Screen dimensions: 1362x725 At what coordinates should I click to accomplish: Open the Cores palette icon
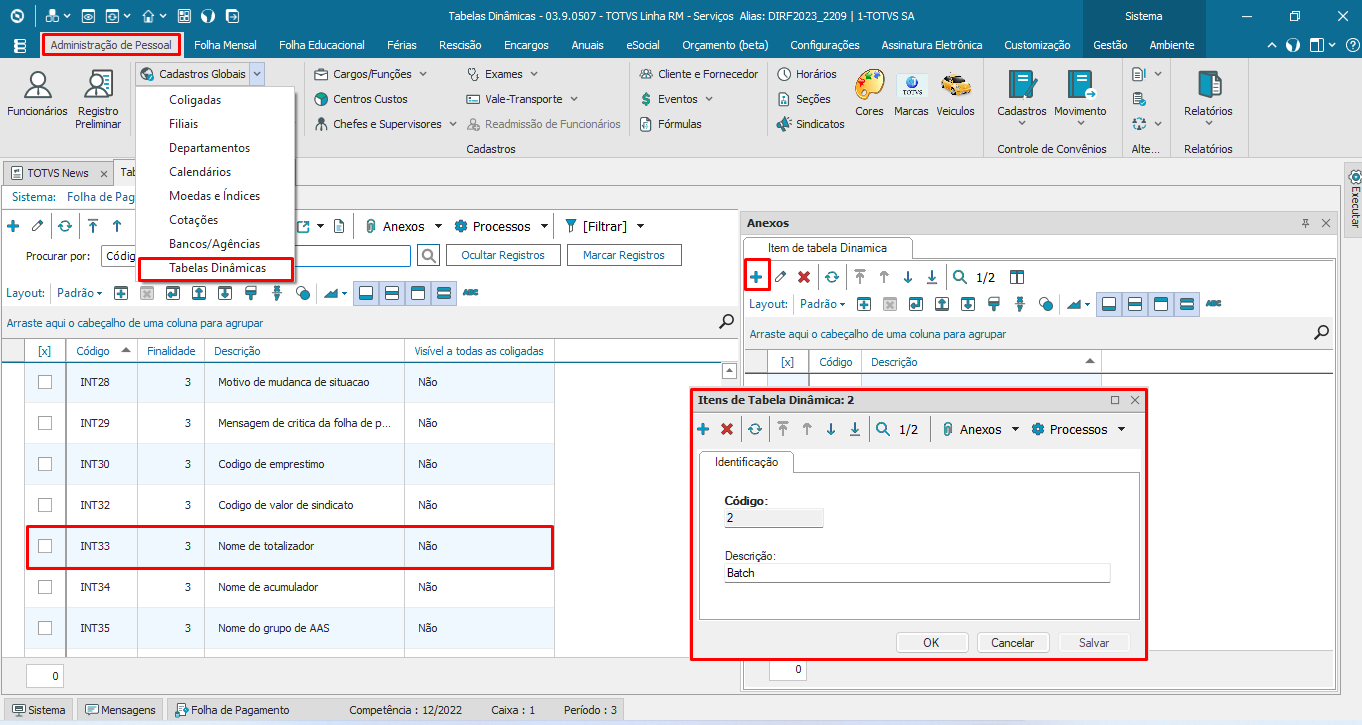(869, 94)
